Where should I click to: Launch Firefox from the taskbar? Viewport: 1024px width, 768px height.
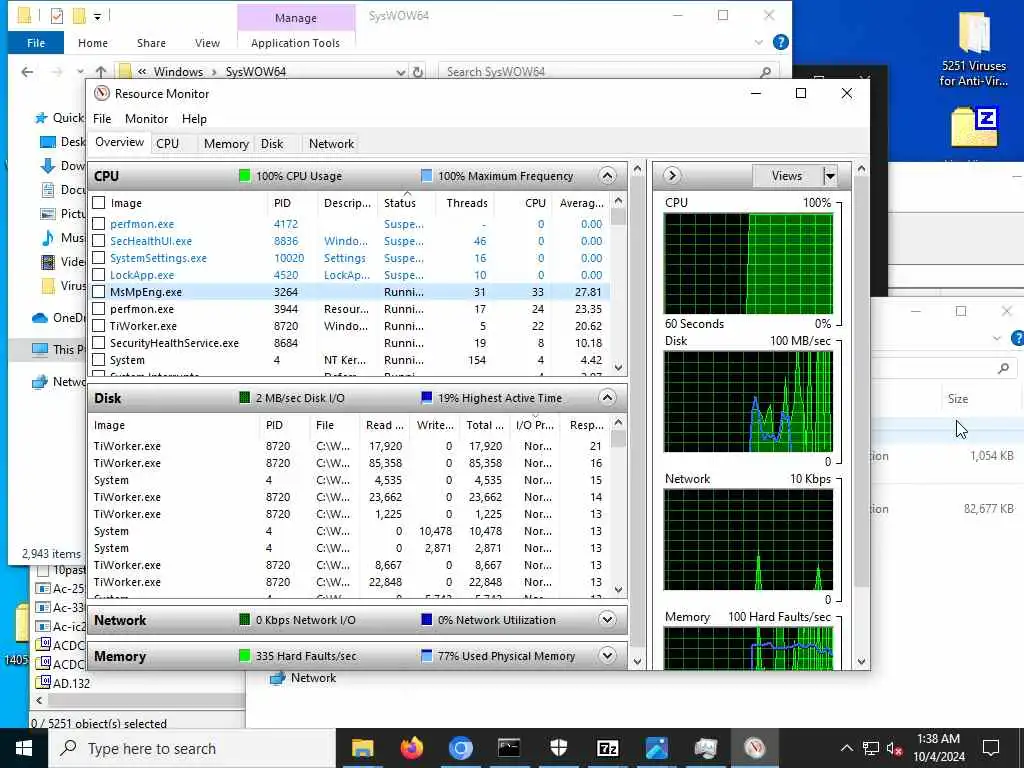[411, 748]
